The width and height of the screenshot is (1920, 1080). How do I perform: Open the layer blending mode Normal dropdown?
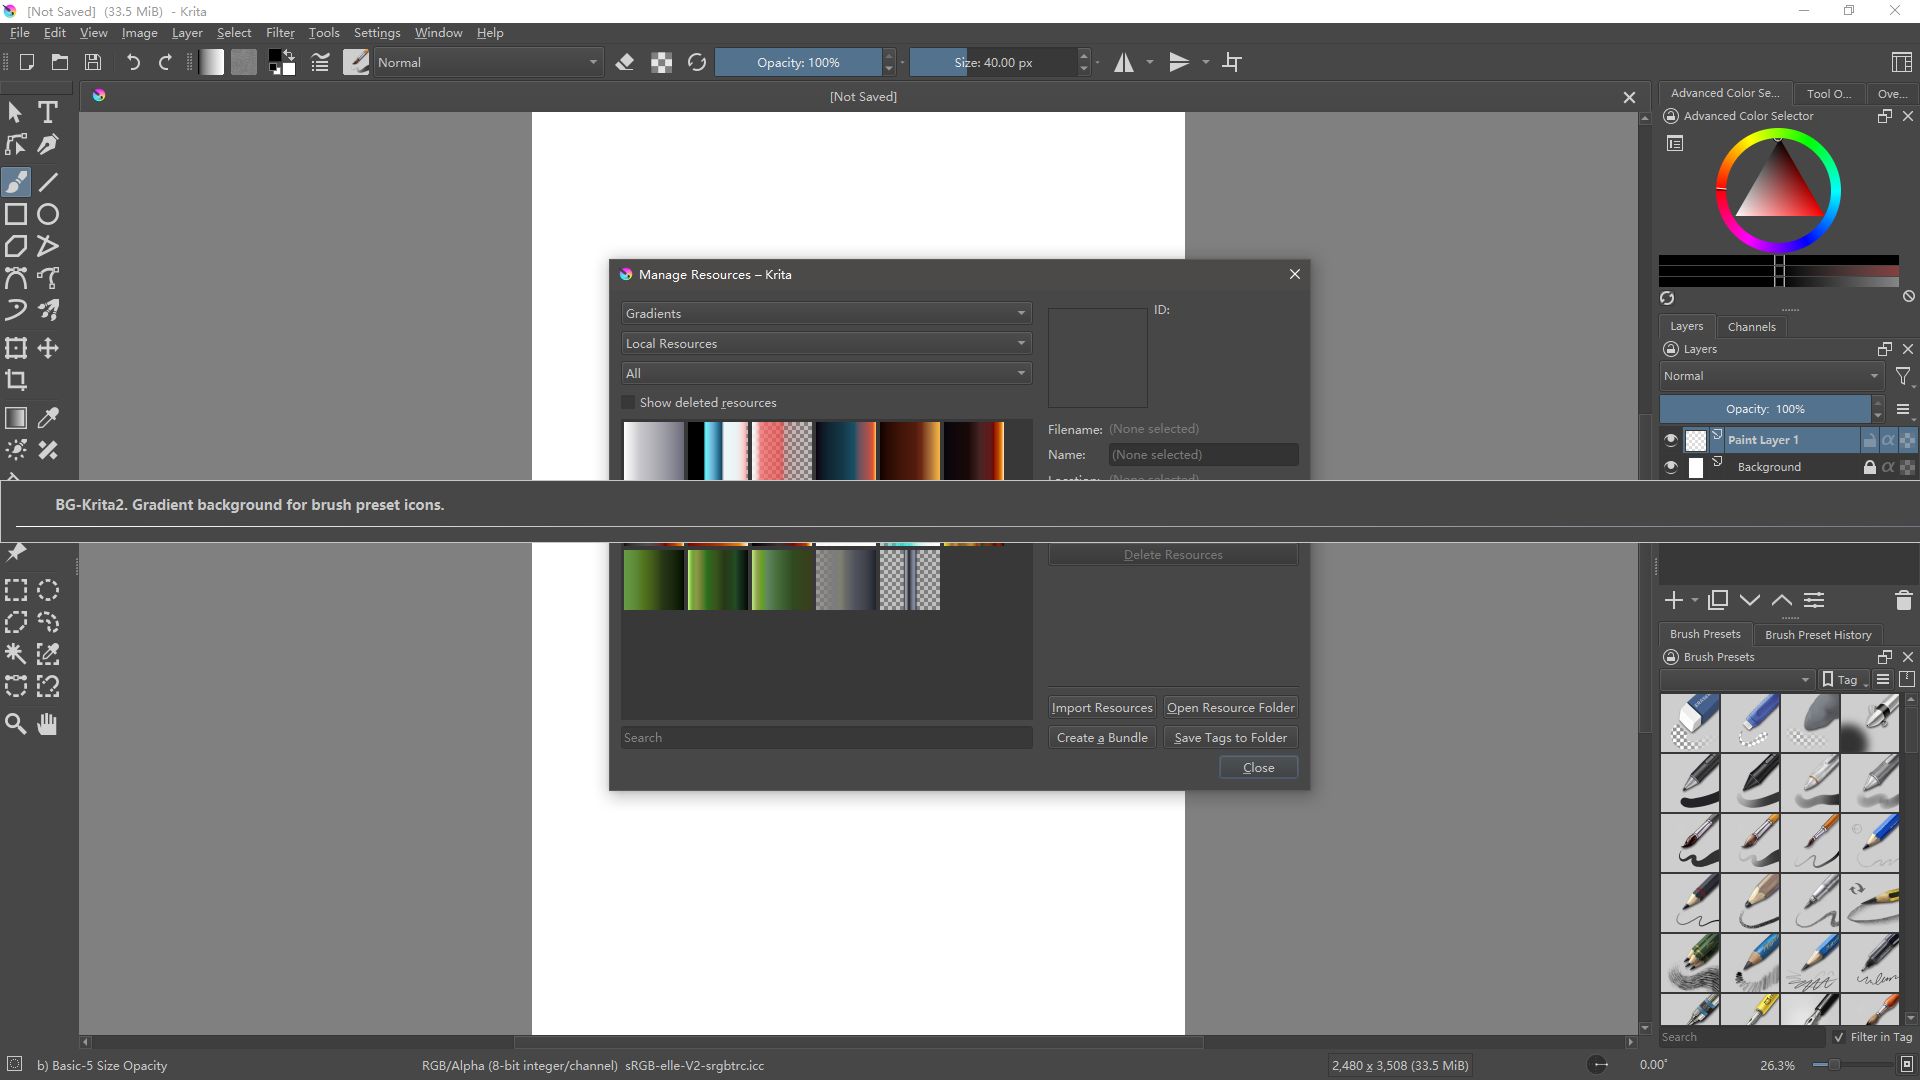(1770, 376)
